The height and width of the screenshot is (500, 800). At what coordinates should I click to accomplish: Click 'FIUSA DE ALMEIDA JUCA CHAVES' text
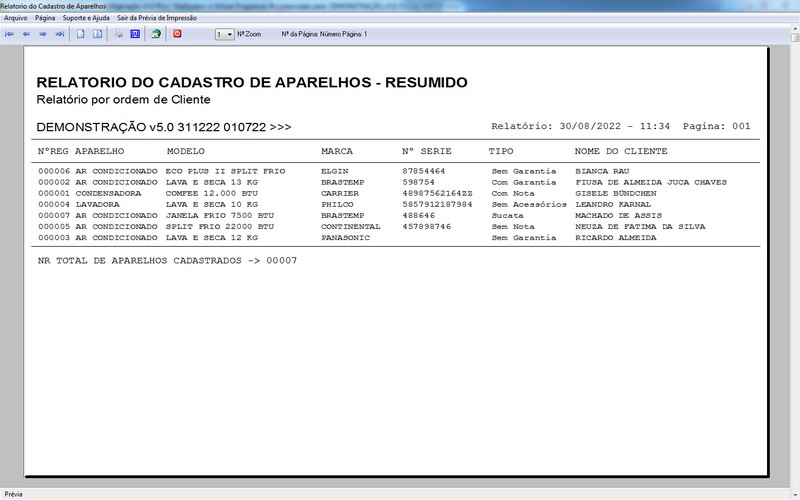coord(651,182)
